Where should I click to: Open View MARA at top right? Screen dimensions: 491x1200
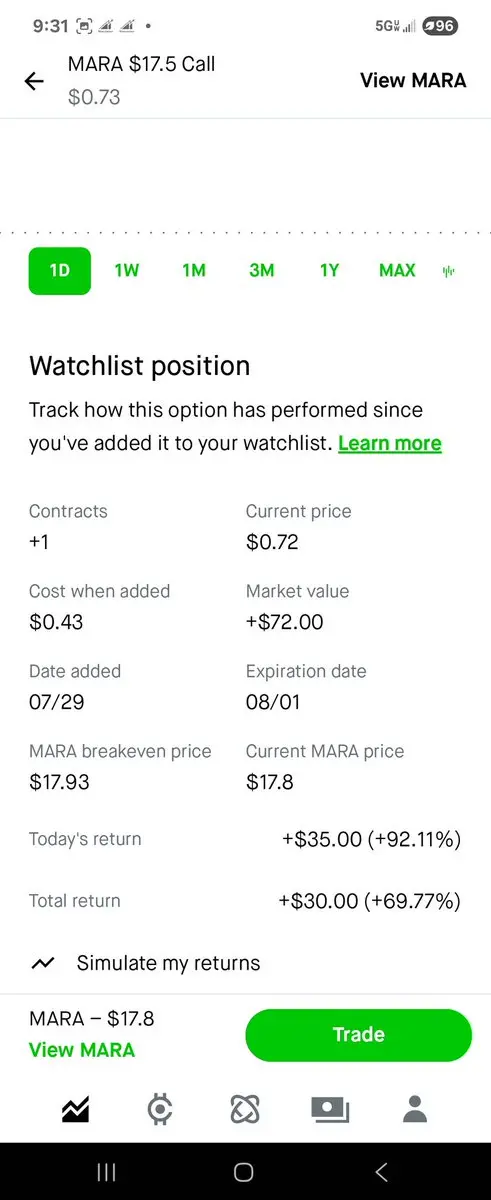click(x=413, y=81)
